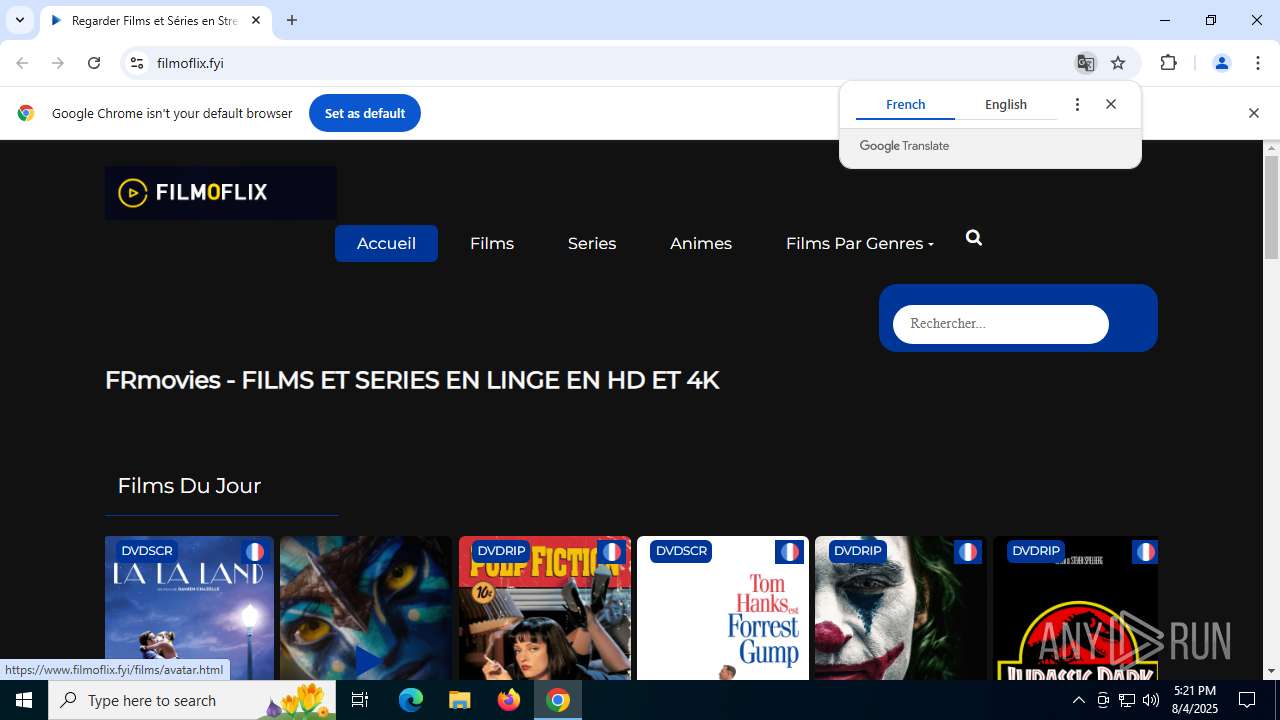Open the site search magnifier icon
Screen dimensions: 1280x720
(974, 238)
